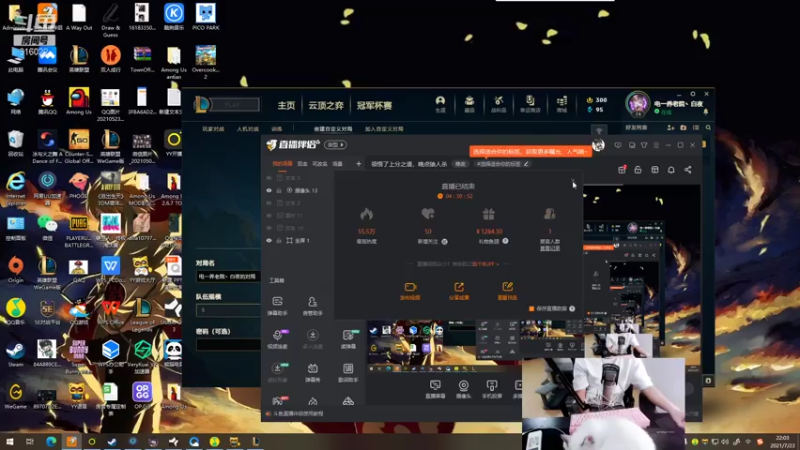
Task: Click the gift box icon with red badge
Action: 621,169
